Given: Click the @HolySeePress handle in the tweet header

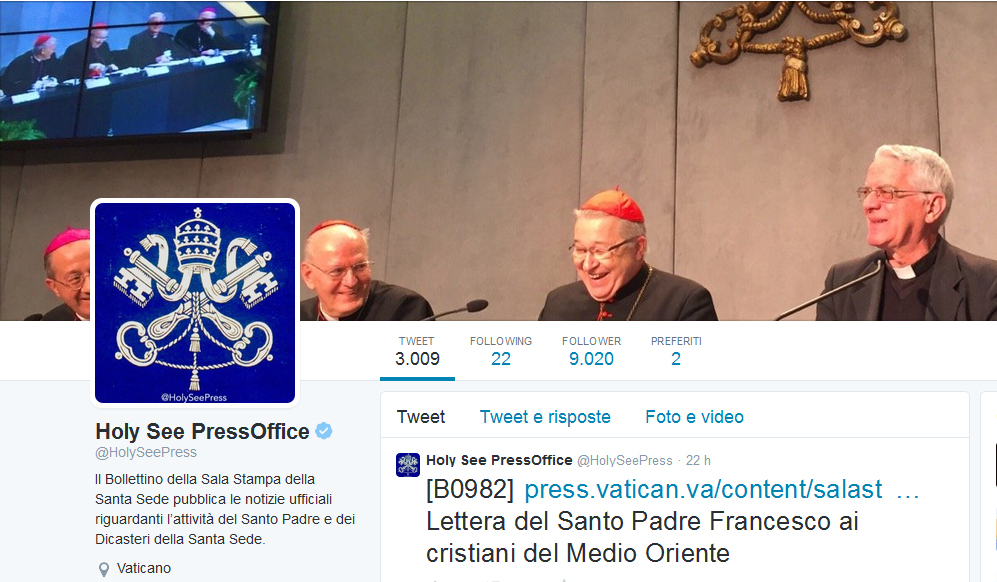Looking at the screenshot, I should pyautogui.click(x=624, y=460).
